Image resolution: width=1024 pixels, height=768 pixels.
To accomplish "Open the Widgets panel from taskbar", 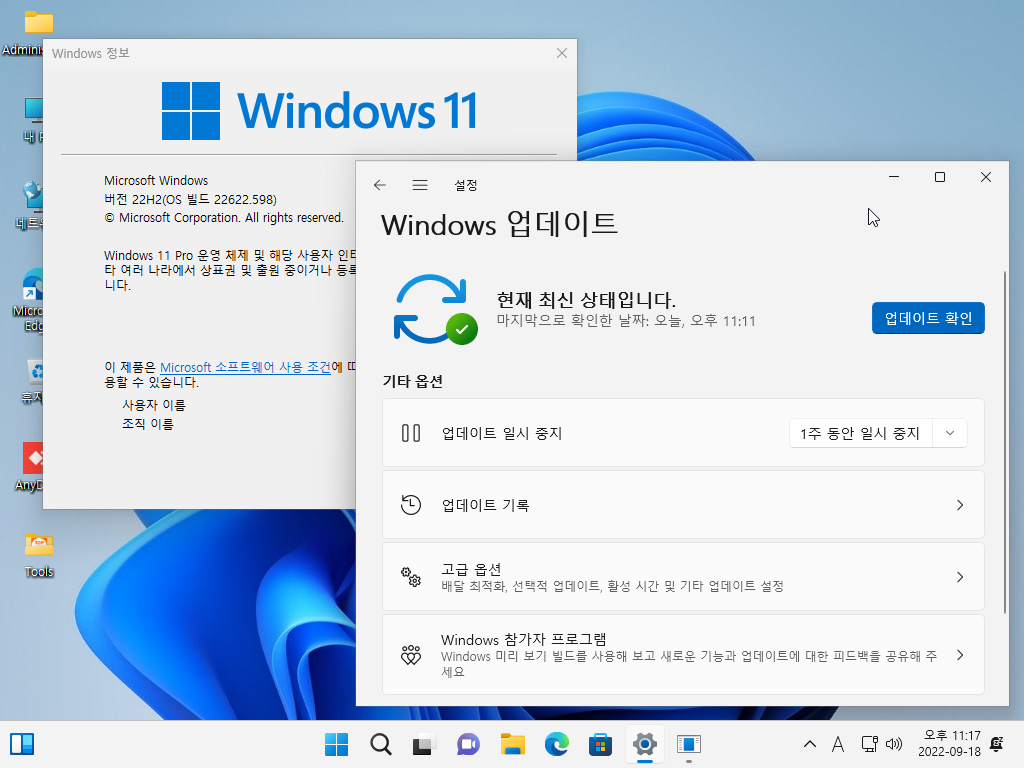I will click(22, 744).
